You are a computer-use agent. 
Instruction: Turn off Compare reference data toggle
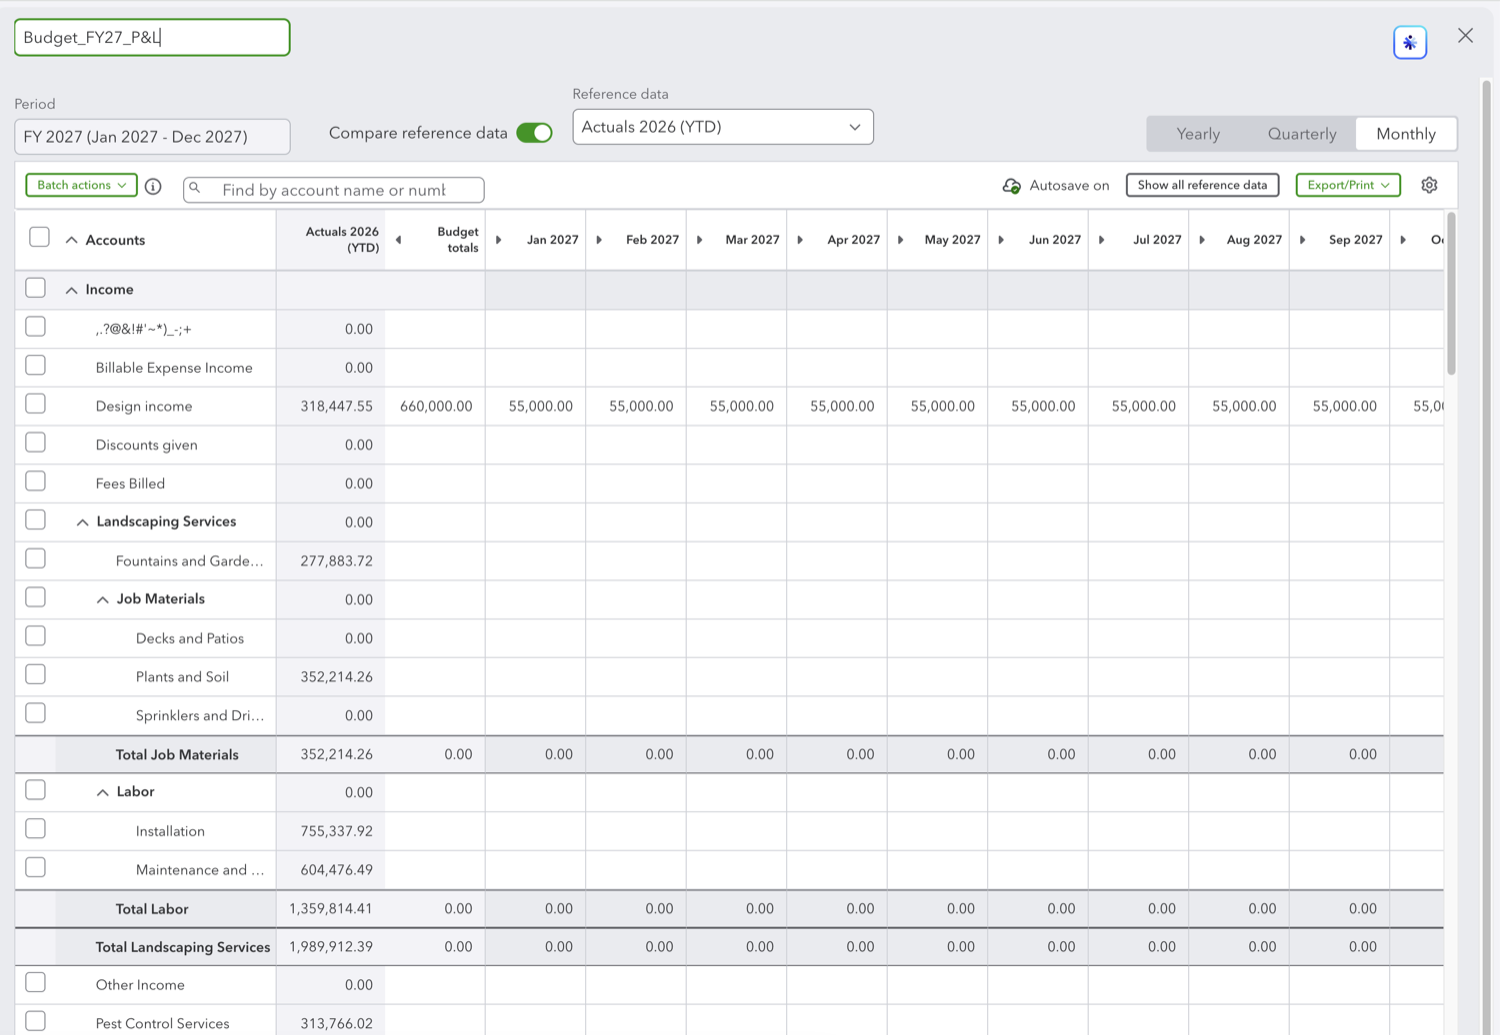[x=534, y=133]
